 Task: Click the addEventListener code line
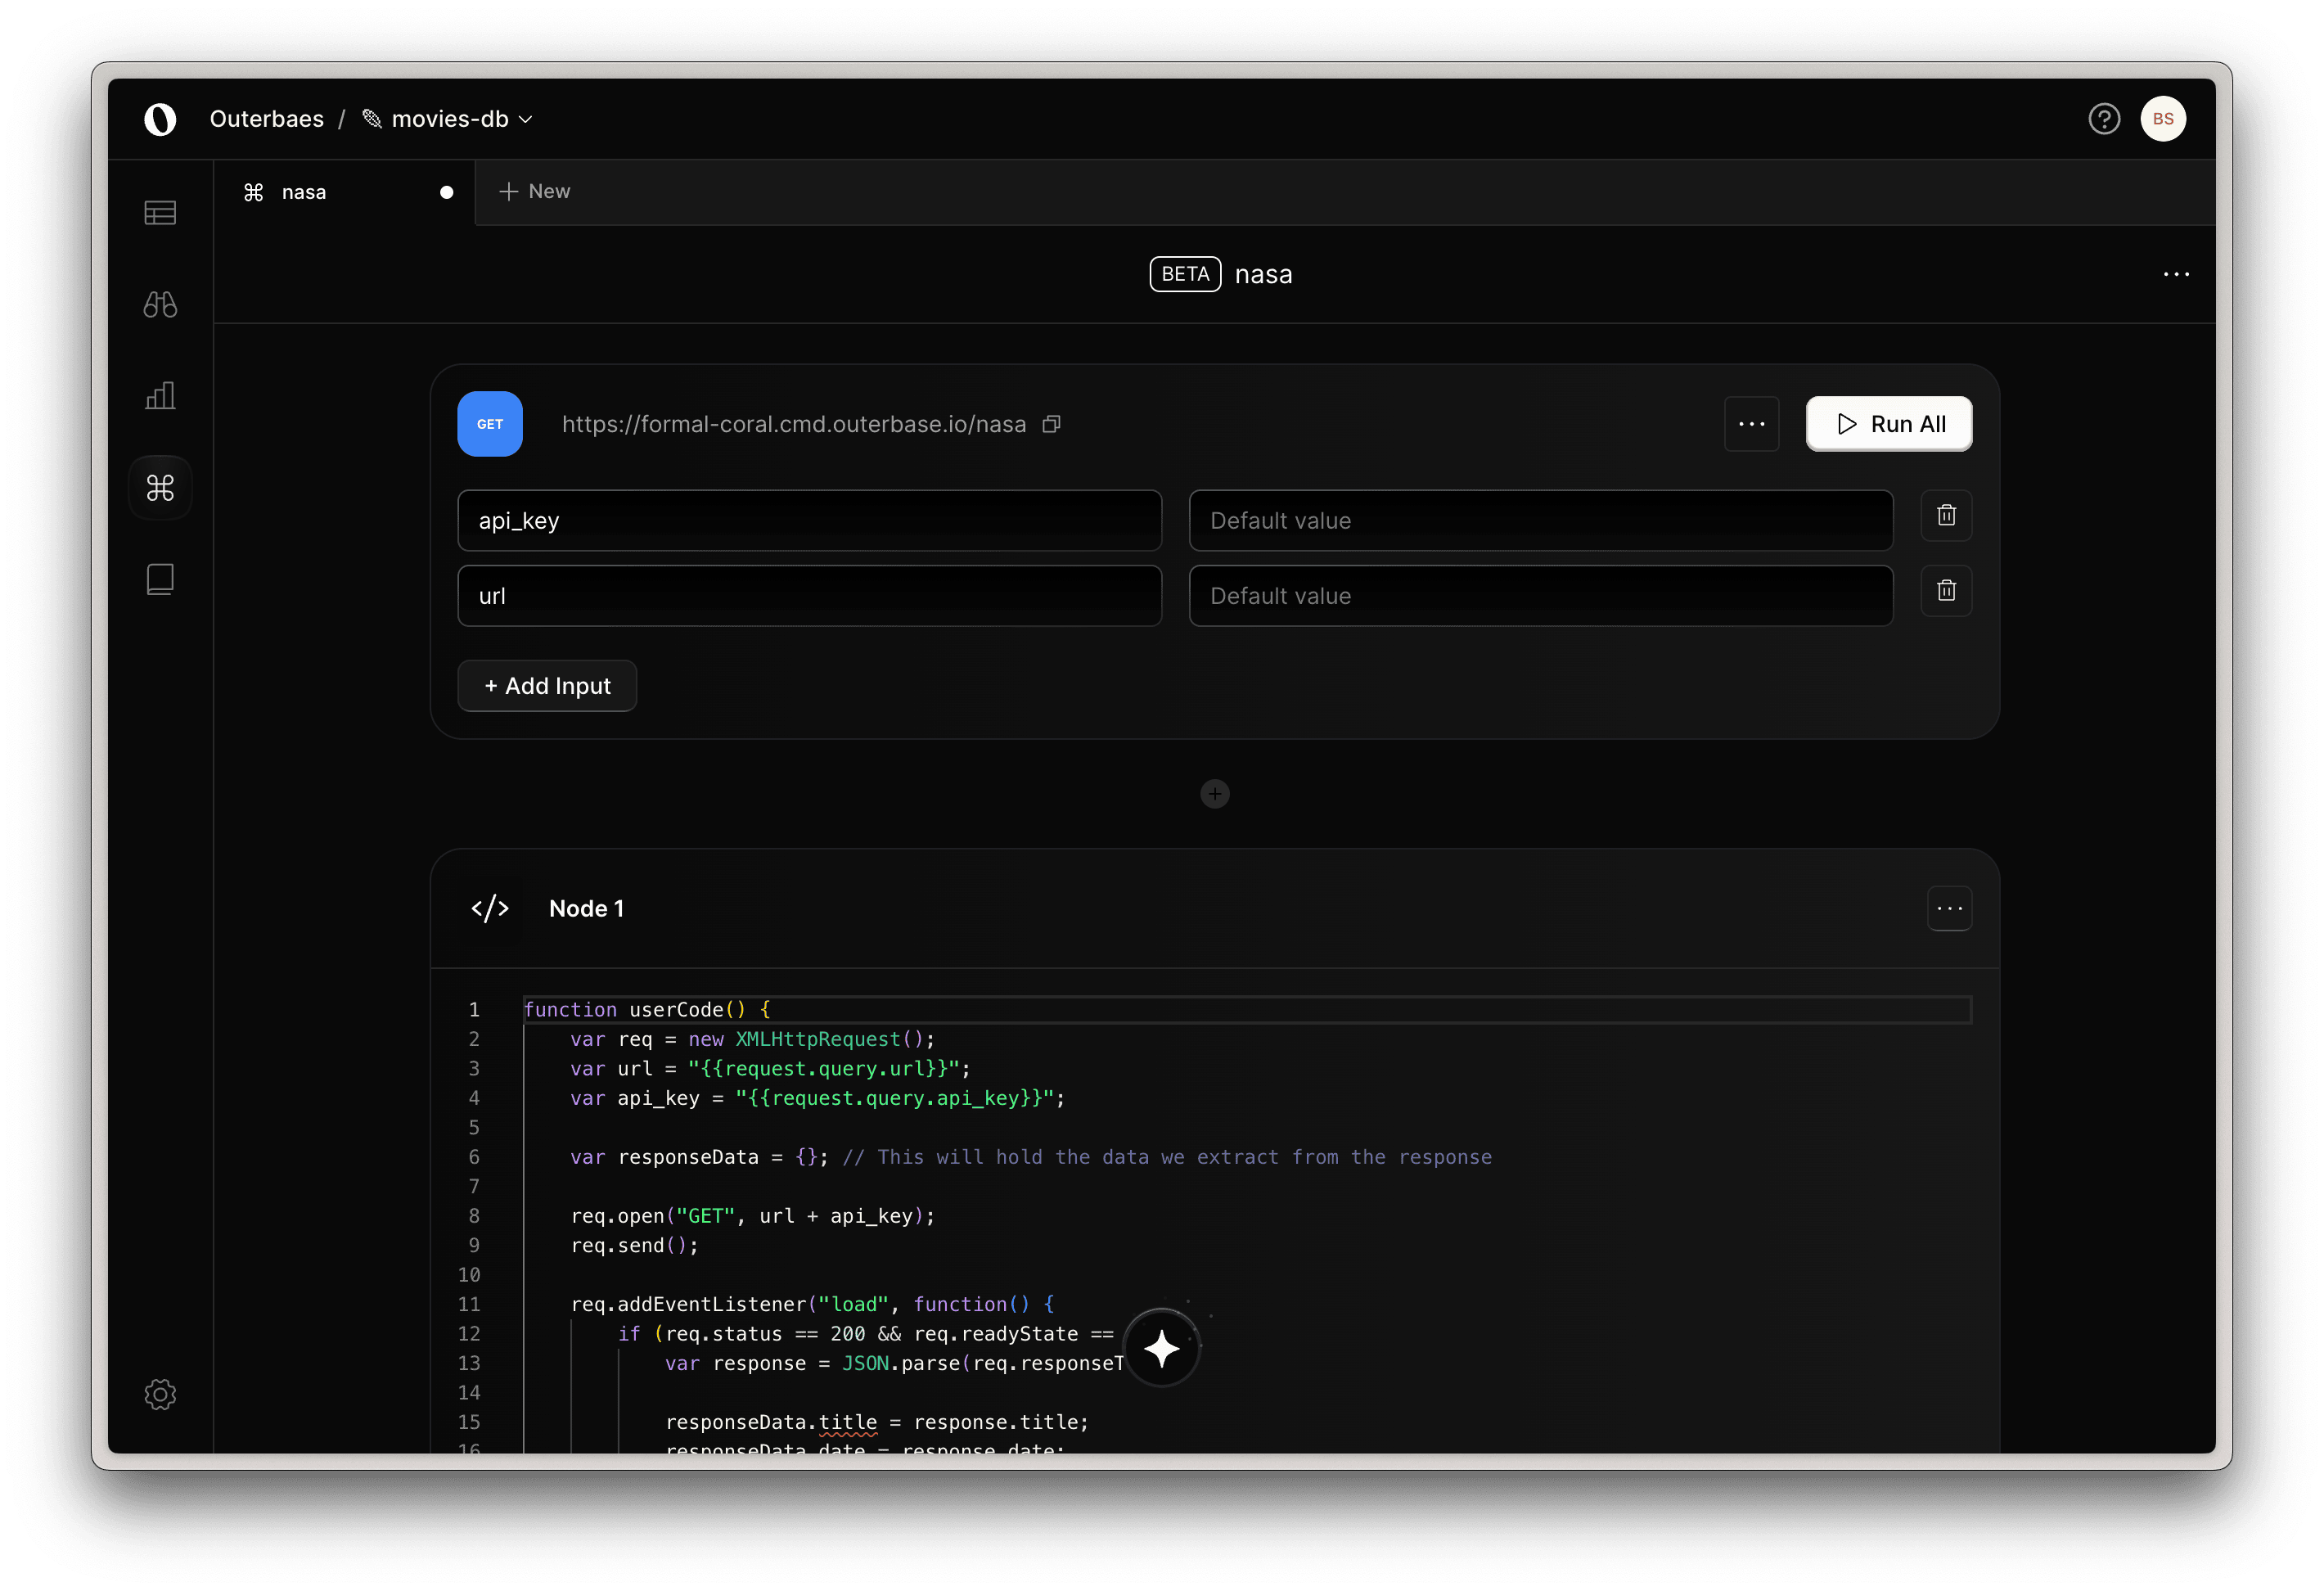point(812,1304)
